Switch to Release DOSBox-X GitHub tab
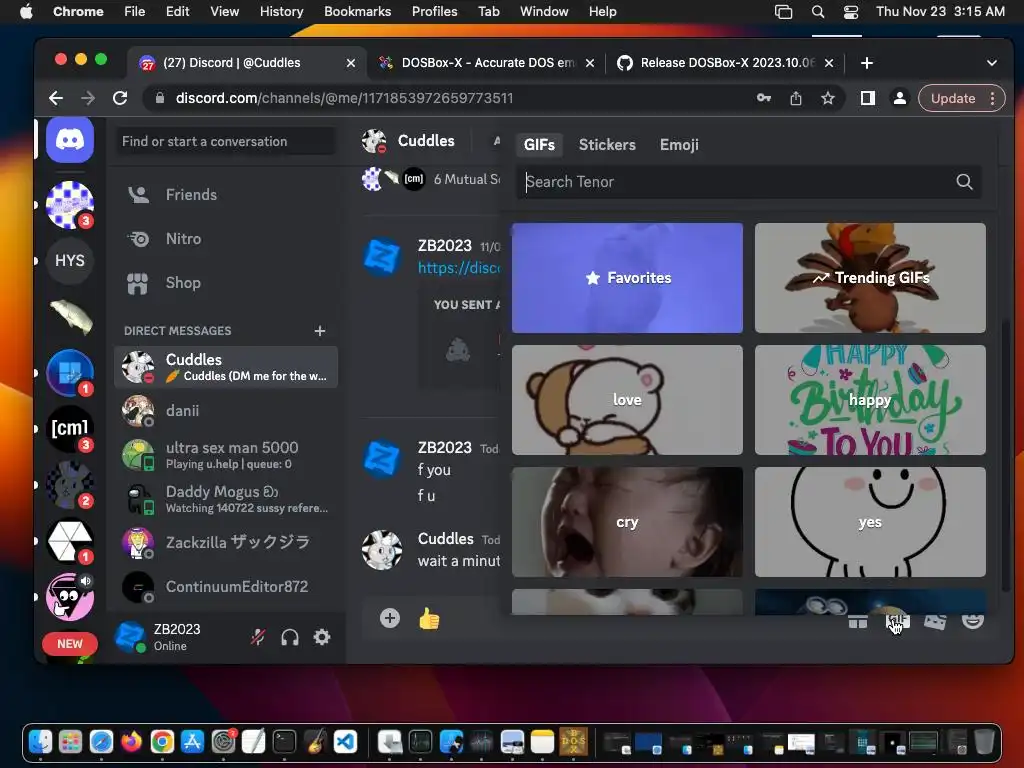 click(726, 63)
